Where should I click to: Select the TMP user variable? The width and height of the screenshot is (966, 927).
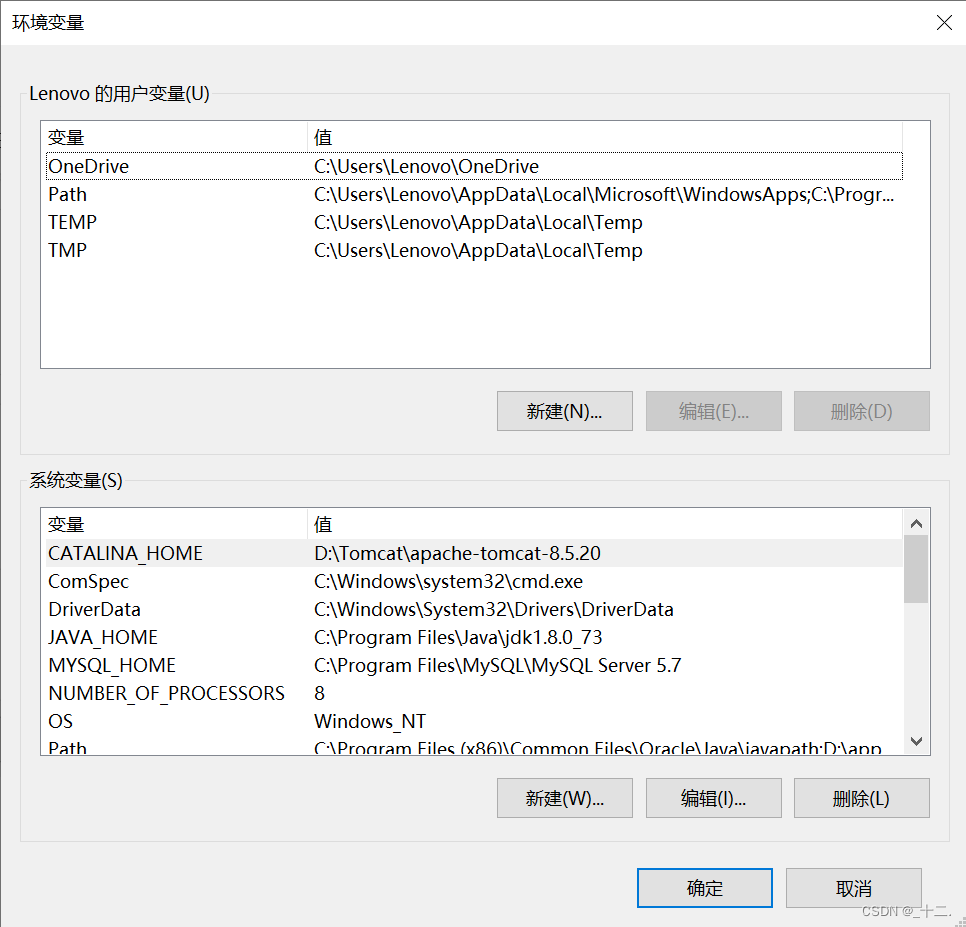click(474, 250)
